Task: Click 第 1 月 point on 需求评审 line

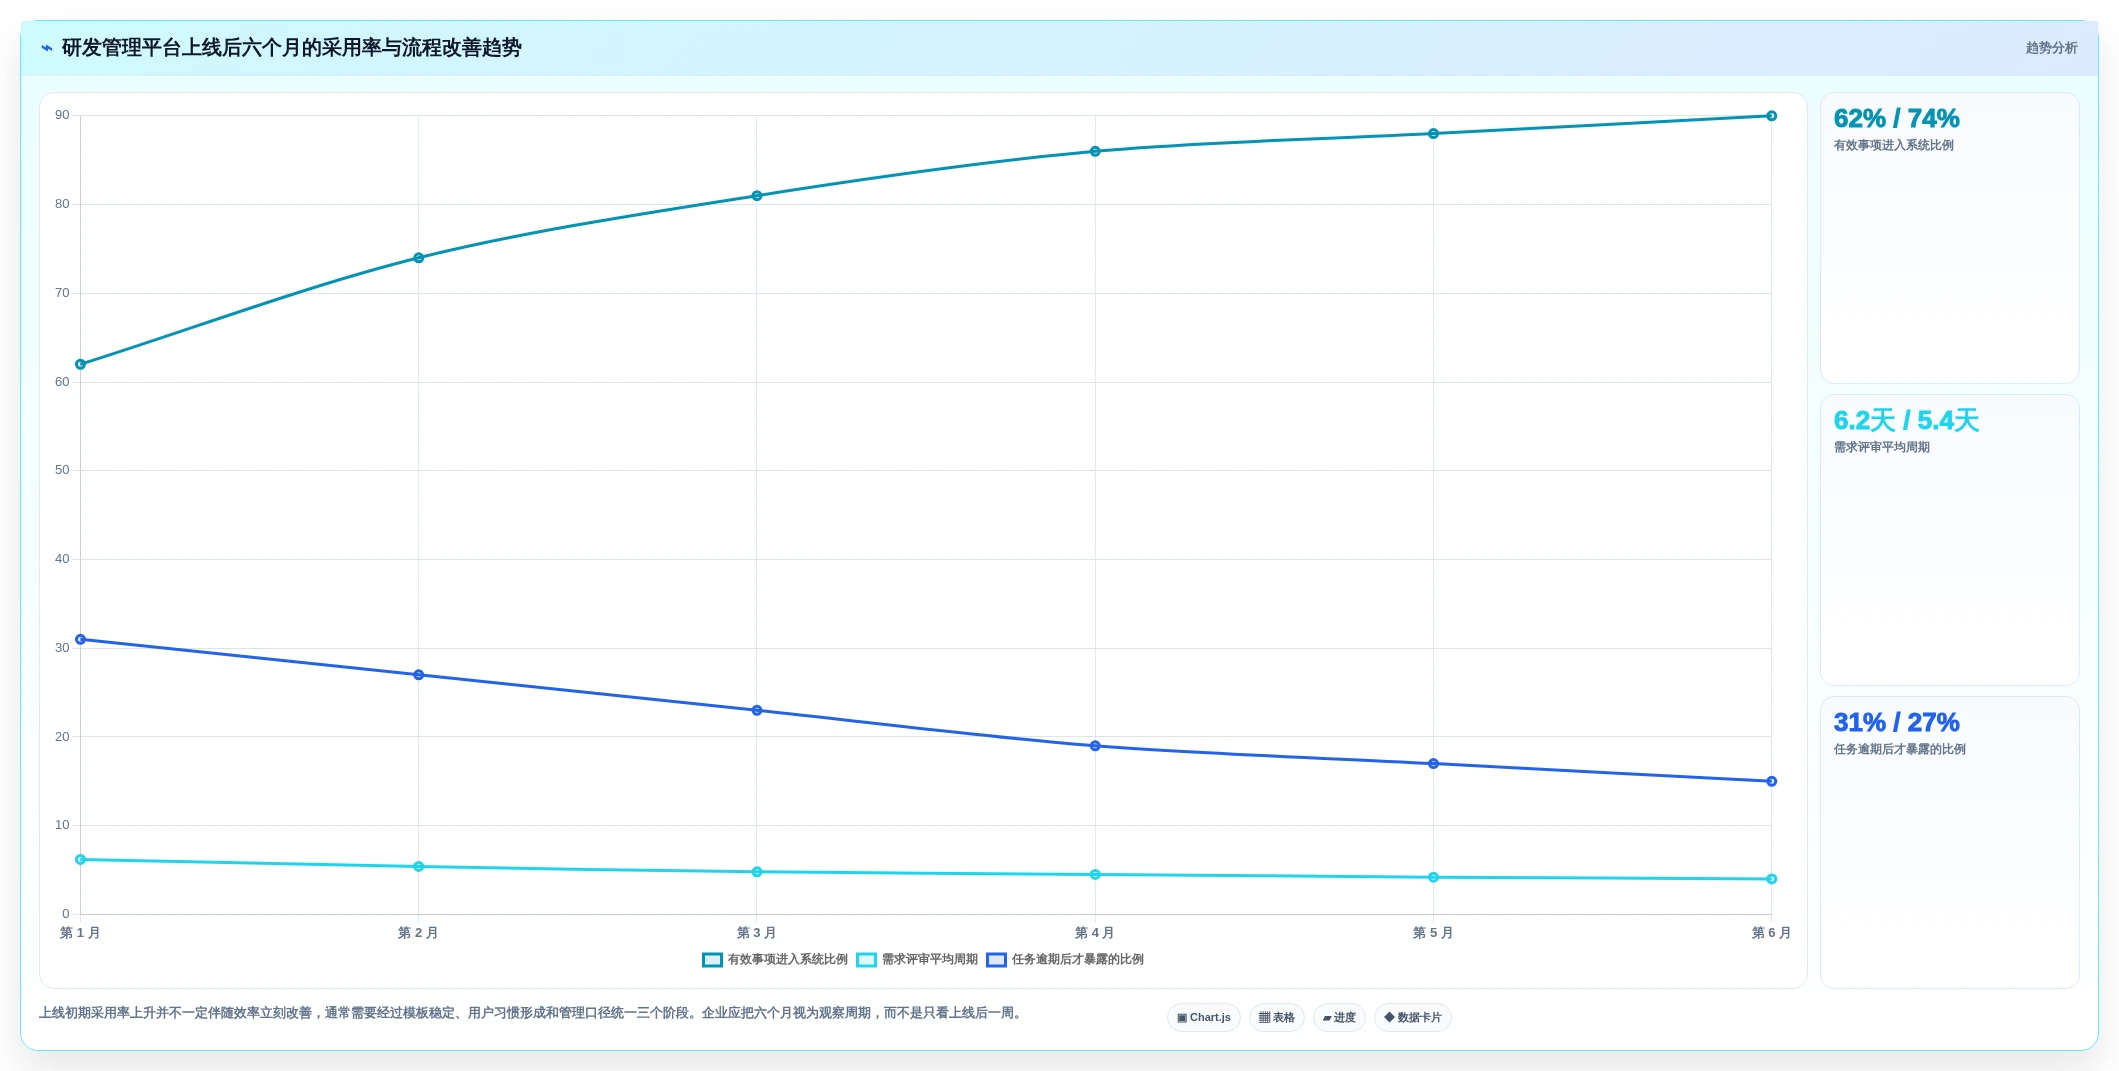Action: click(x=81, y=860)
